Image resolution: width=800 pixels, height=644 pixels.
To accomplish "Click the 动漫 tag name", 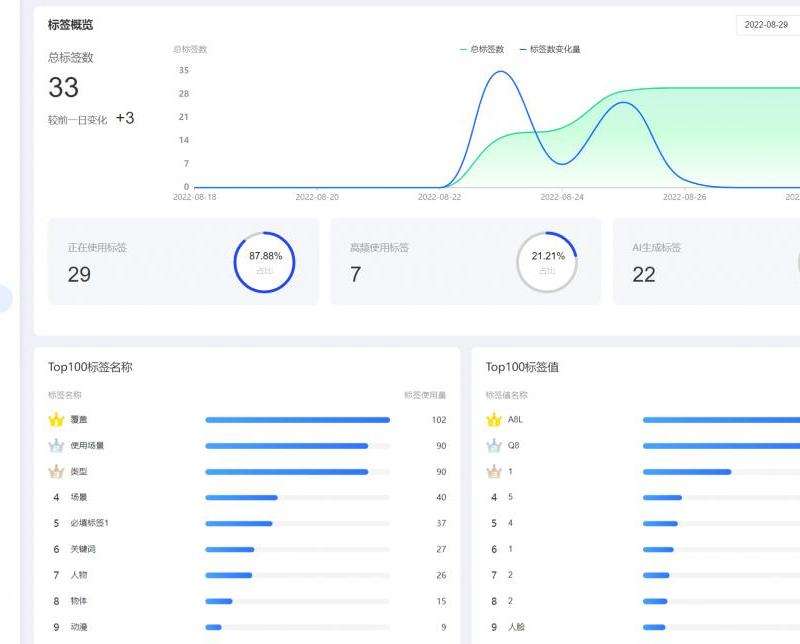I will click(79, 627).
